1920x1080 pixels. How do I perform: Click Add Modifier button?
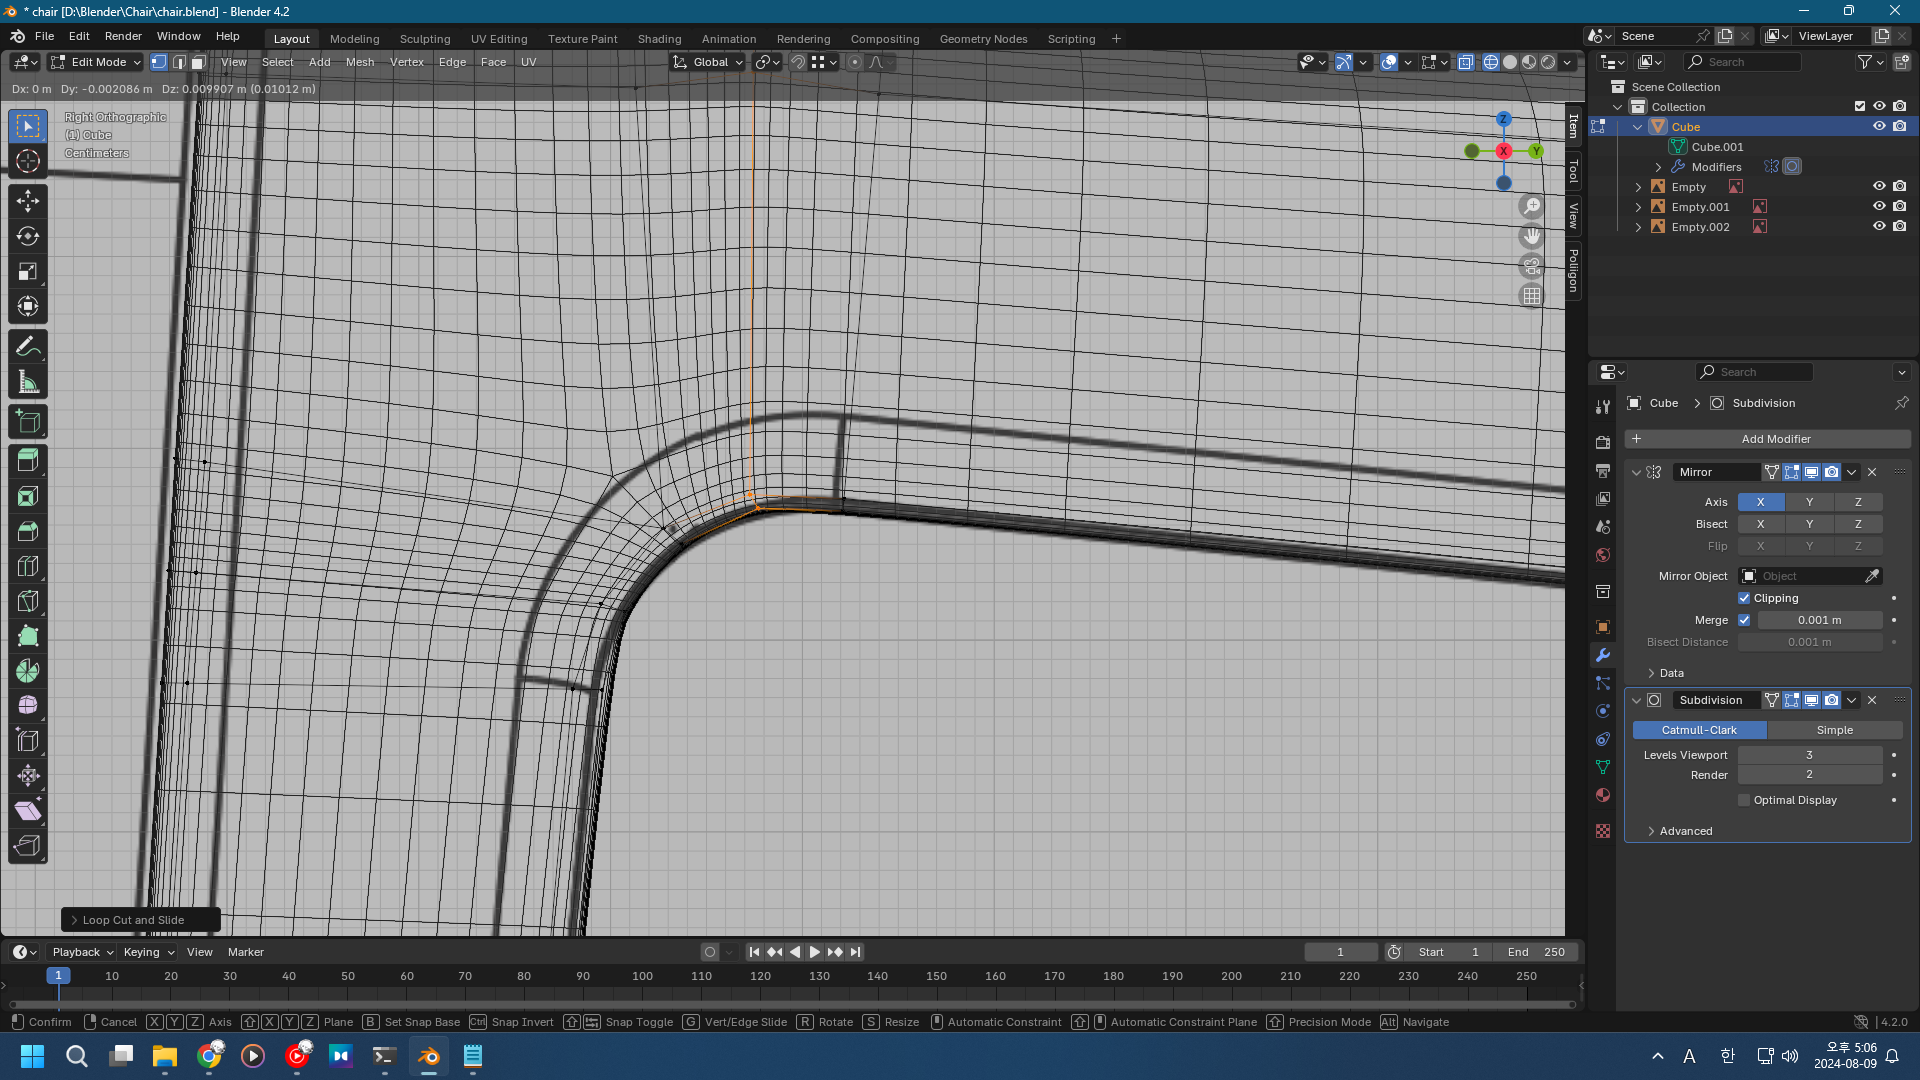click(x=1767, y=439)
